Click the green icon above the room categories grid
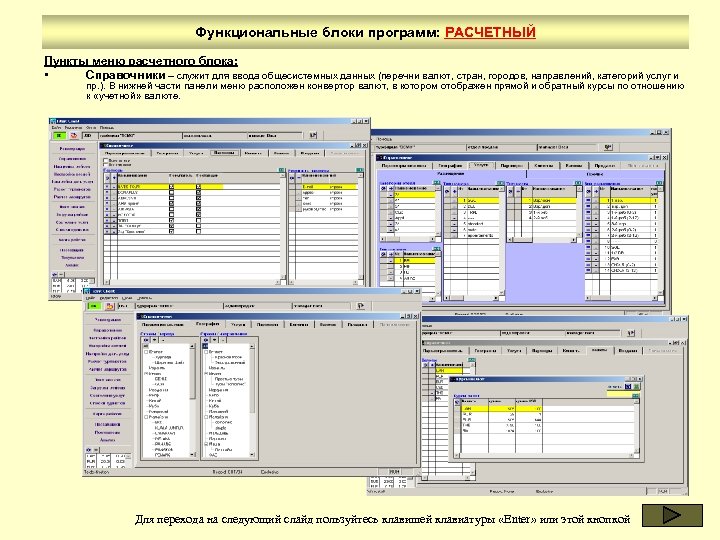Screen dimensions: 720x540 [437, 183]
